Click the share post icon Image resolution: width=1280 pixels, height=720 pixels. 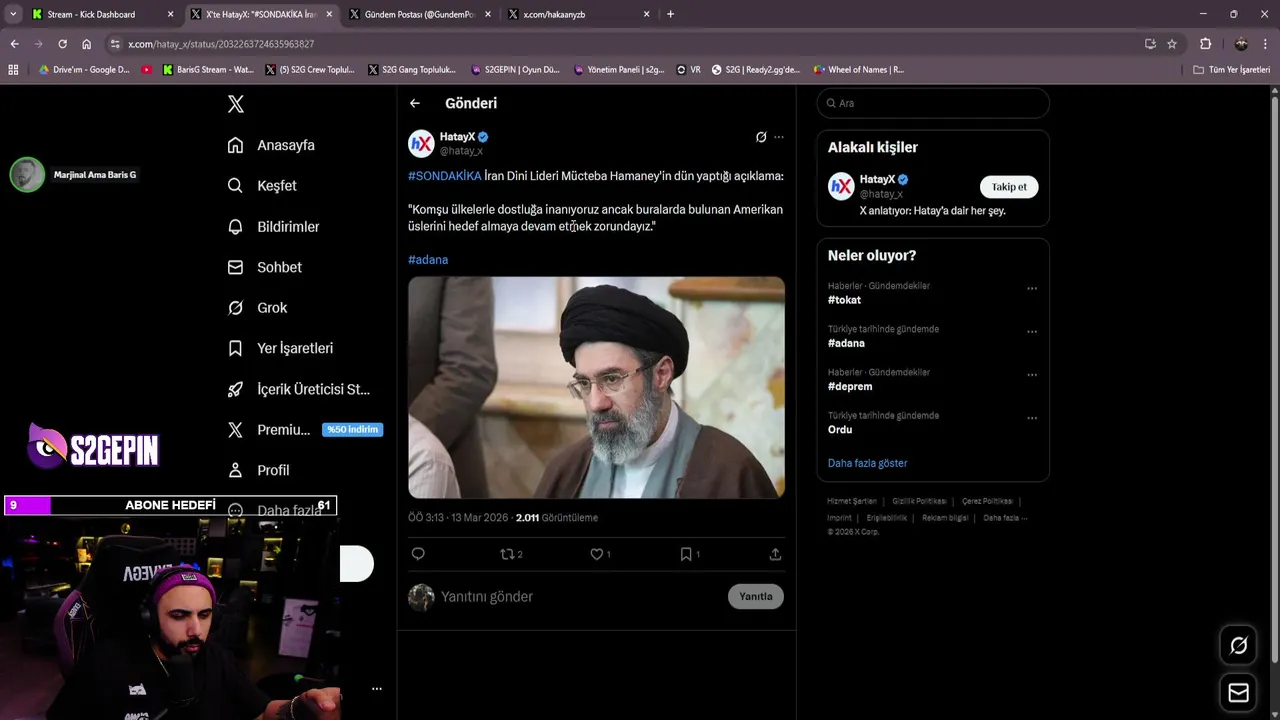(x=775, y=554)
